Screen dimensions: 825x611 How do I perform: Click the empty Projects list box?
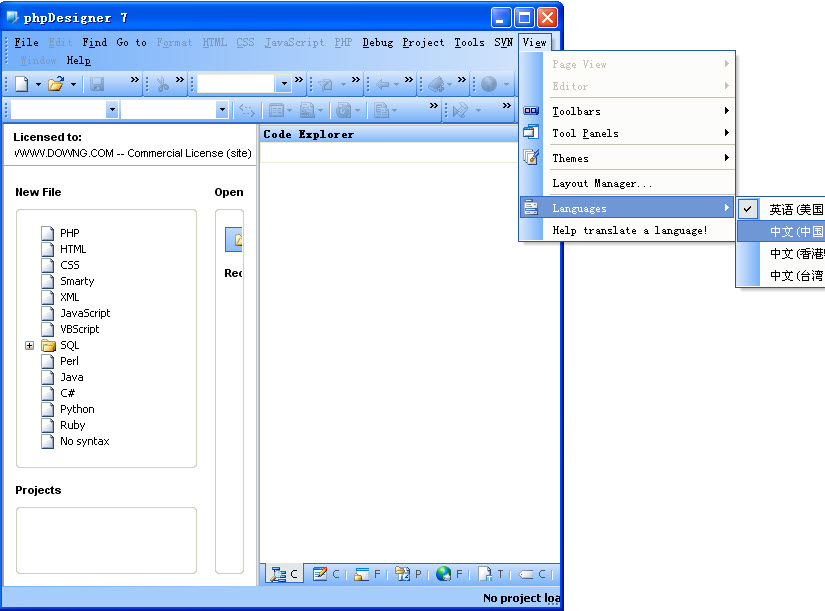106,540
